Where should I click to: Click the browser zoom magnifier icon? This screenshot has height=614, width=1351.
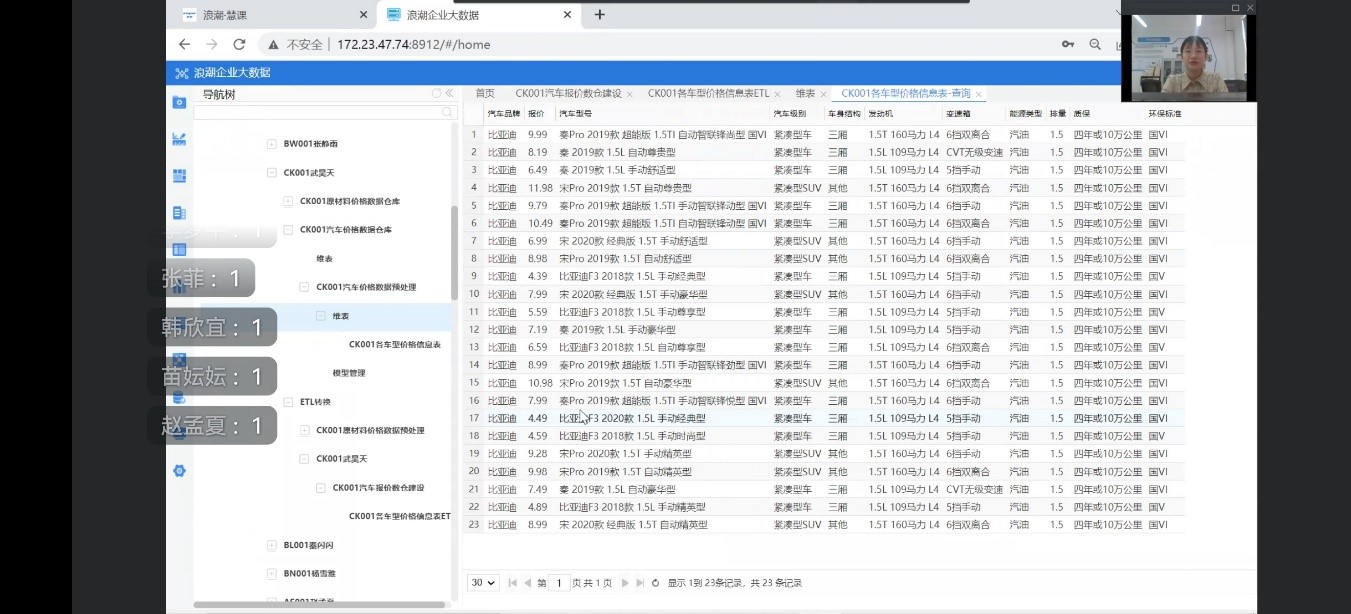1095,44
